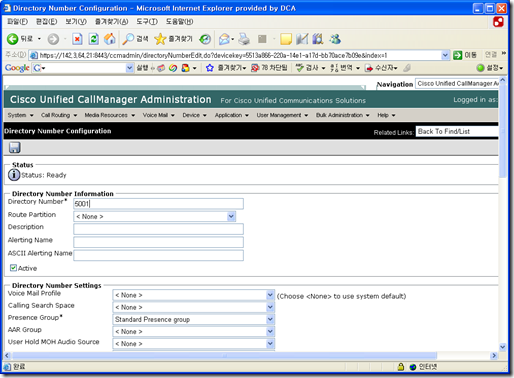Viewport: 514px width, 378px height.
Task: Open the IE File menu (파일)
Action: [18, 22]
